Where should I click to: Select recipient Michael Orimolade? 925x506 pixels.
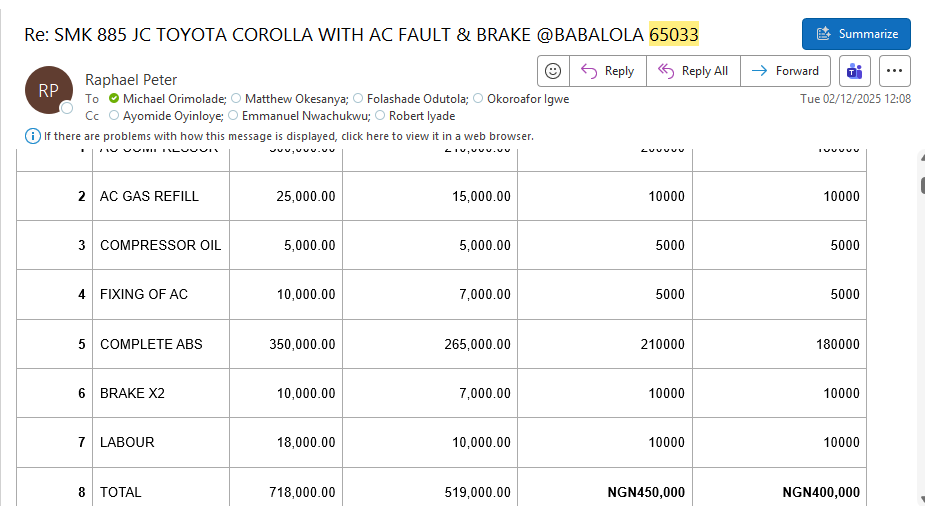(x=174, y=98)
